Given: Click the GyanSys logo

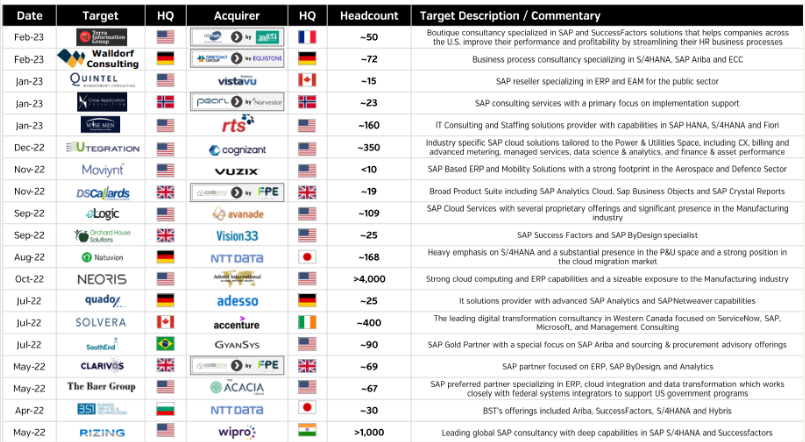Looking at the screenshot, I should click(x=237, y=344).
